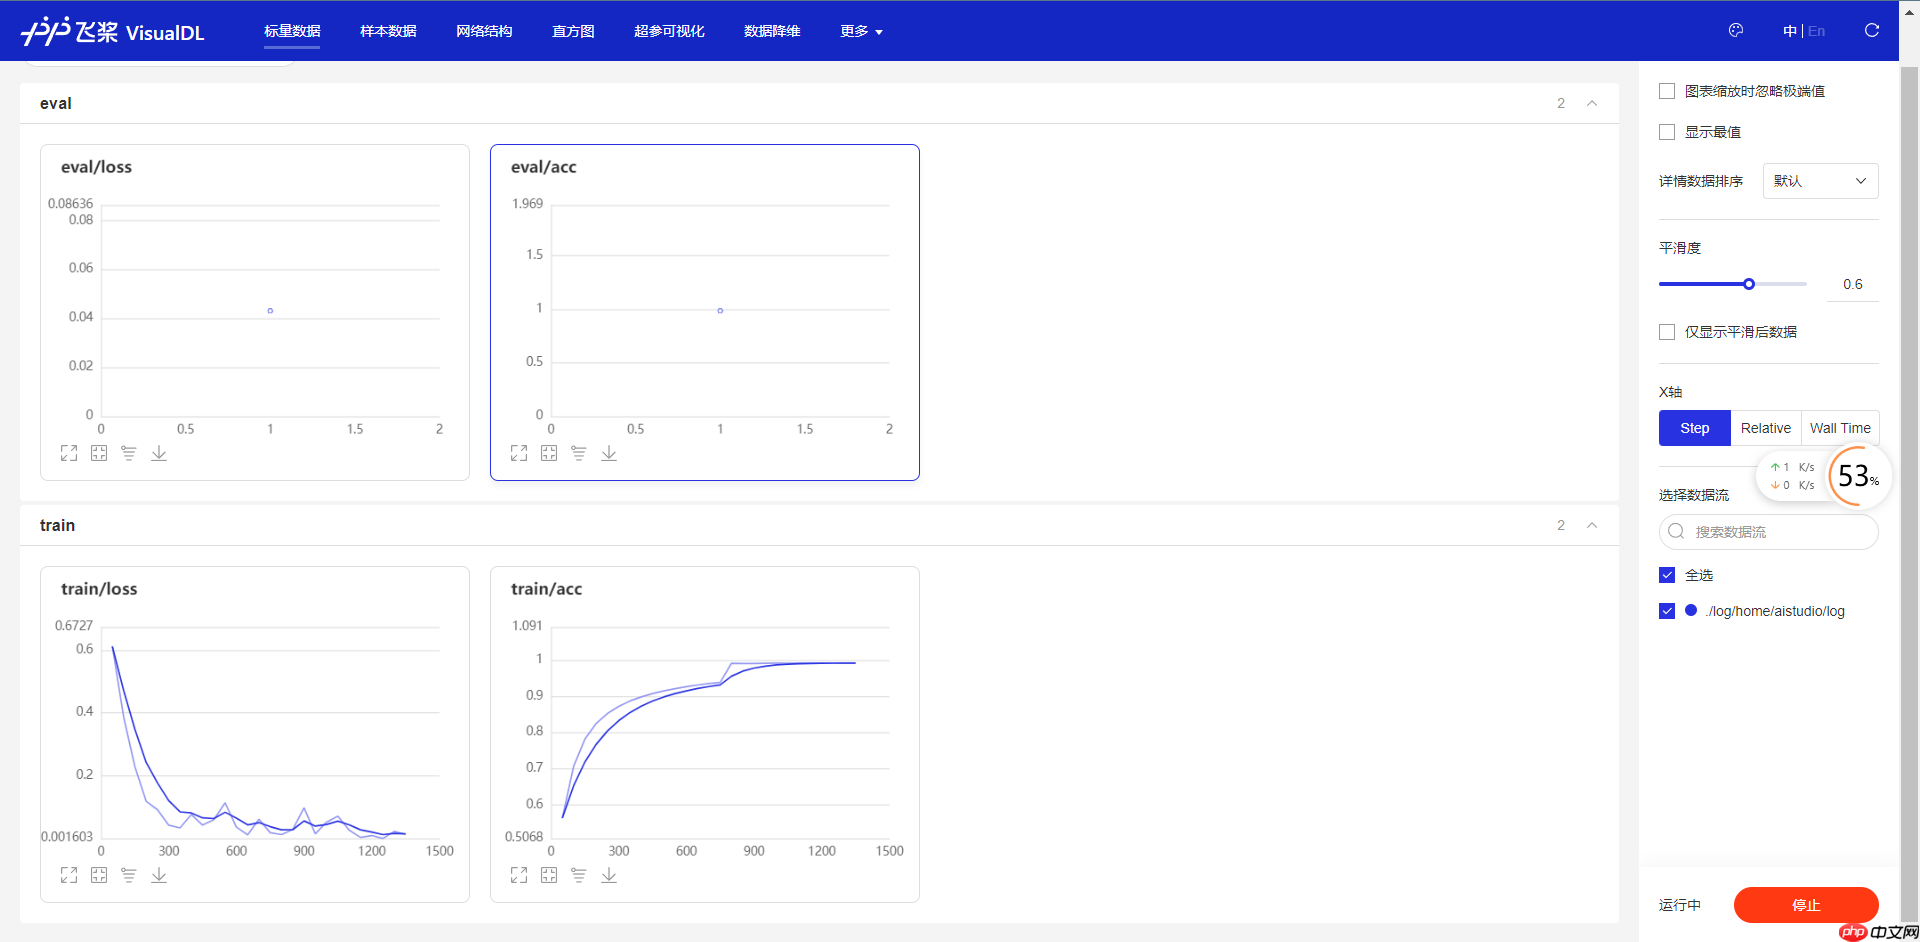This screenshot has height=942, width=1920.
Task: Set X axis to Wall Time
Action: (1840, 428)
